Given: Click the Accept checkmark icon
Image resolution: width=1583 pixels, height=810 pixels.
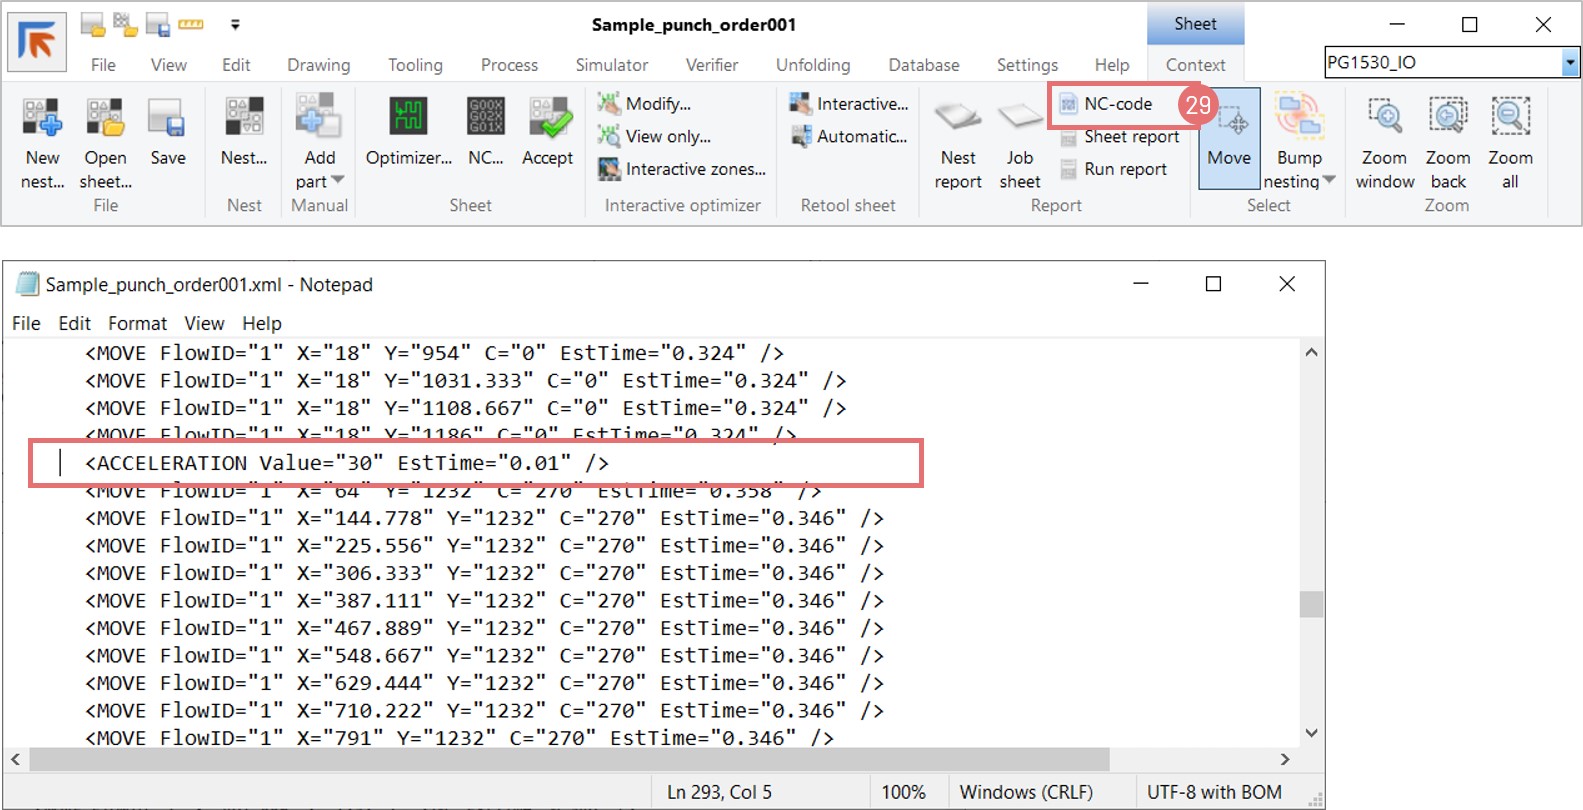Looking at the screenshot, I should click(x=548, y=118).
